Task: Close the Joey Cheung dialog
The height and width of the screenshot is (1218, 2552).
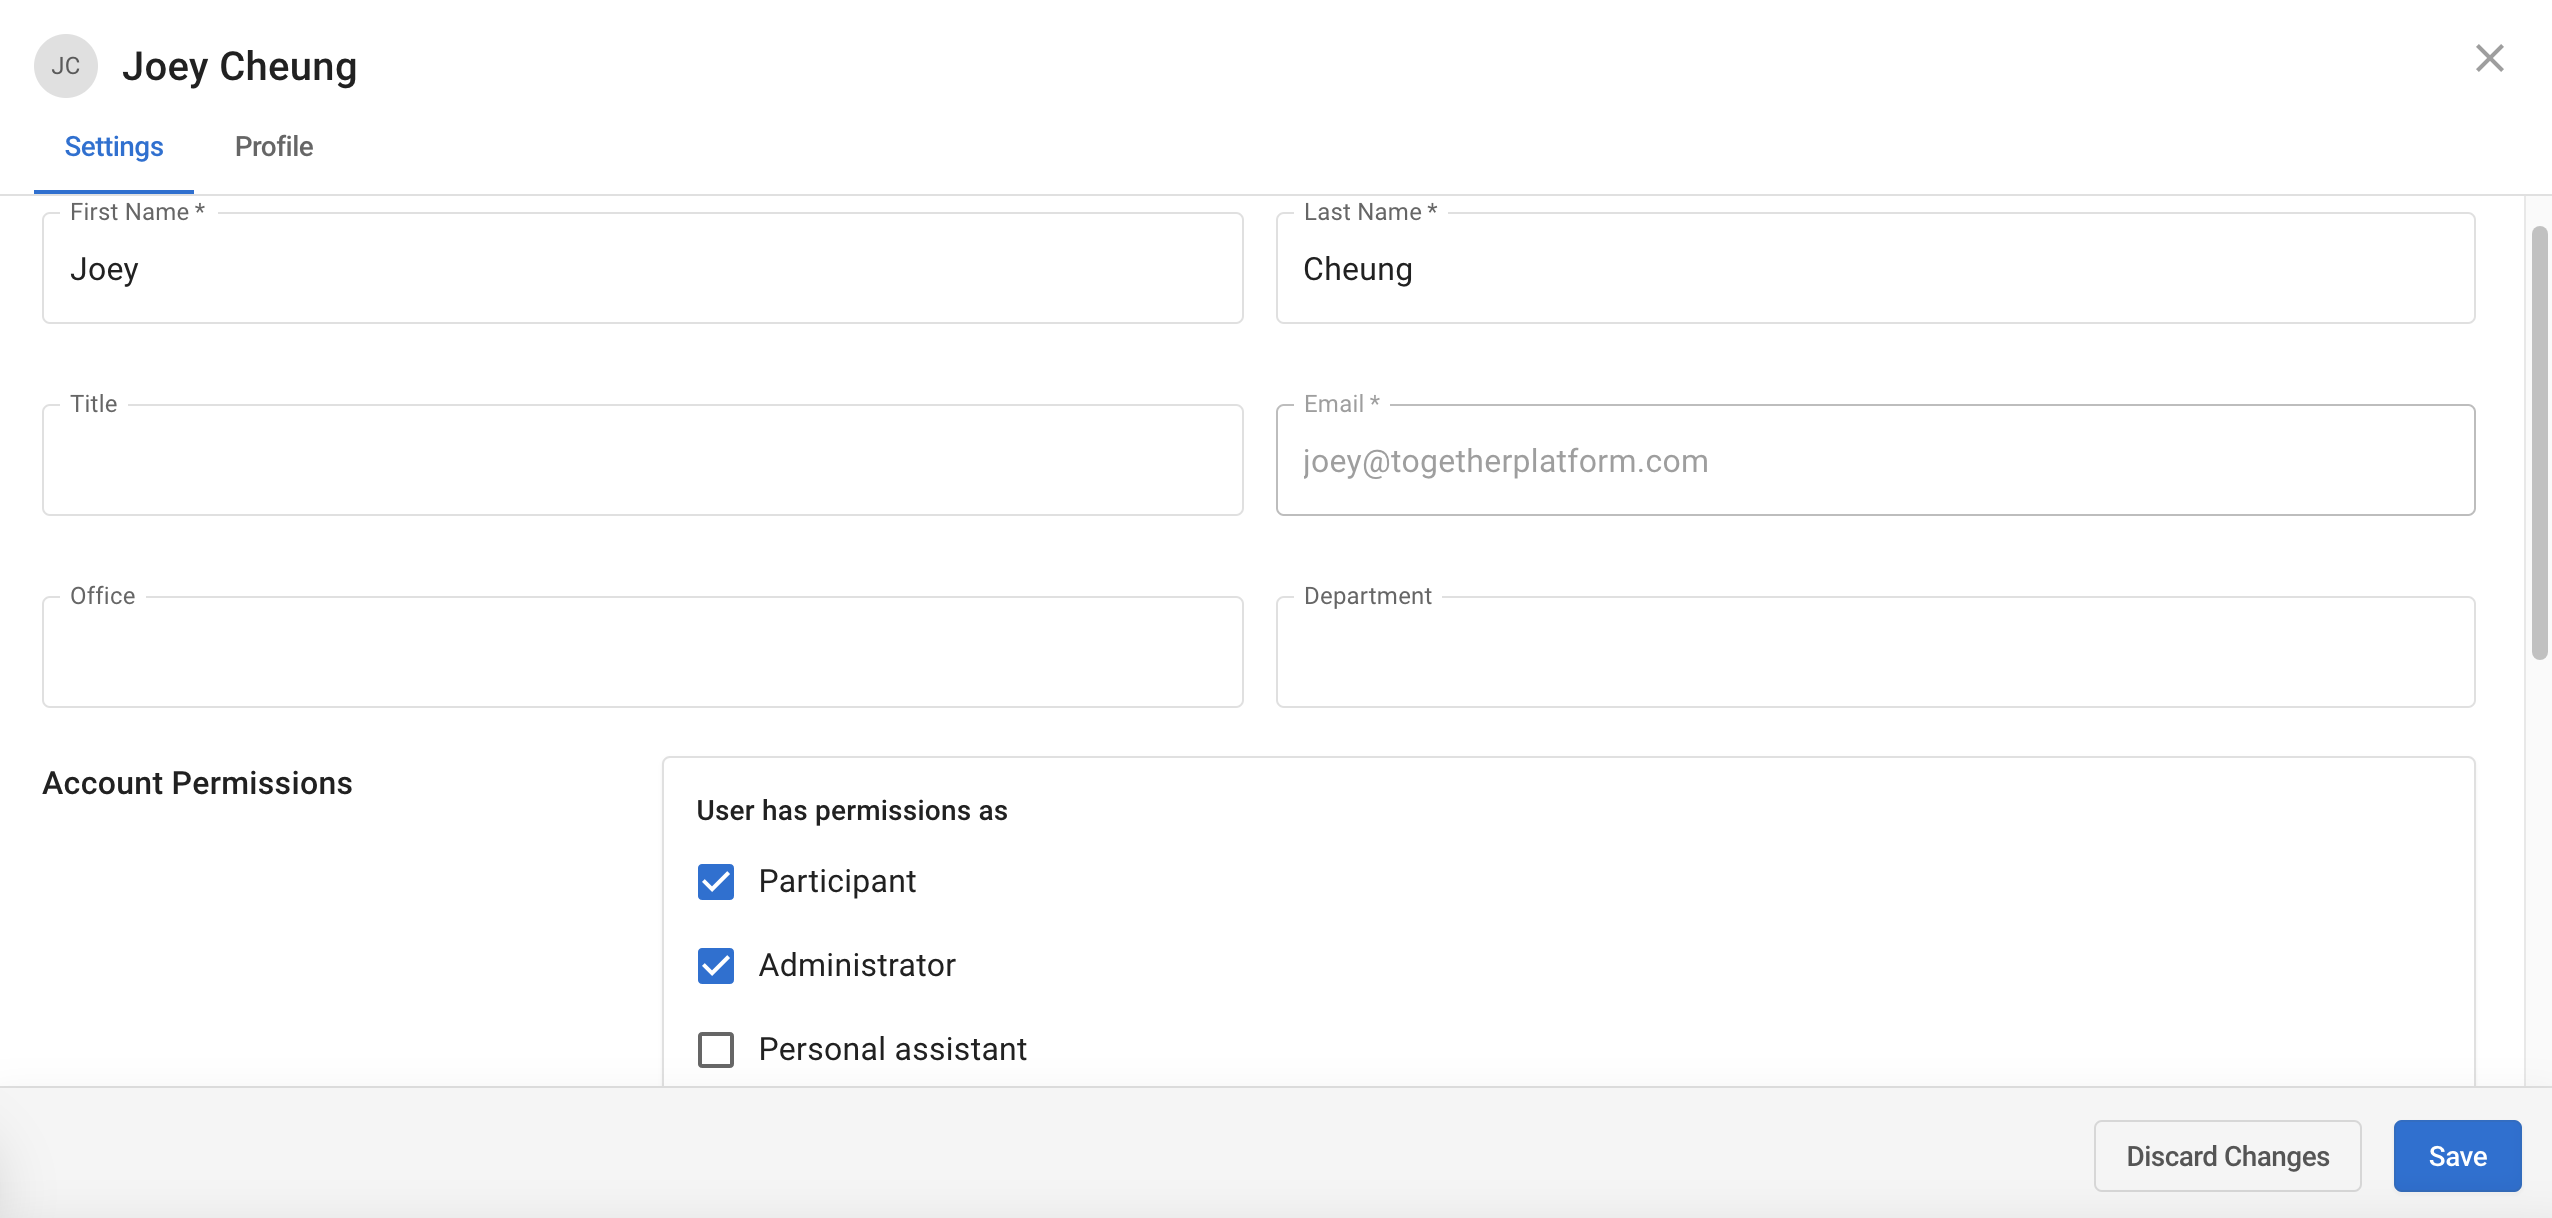Action: [x=2489, y=58]
